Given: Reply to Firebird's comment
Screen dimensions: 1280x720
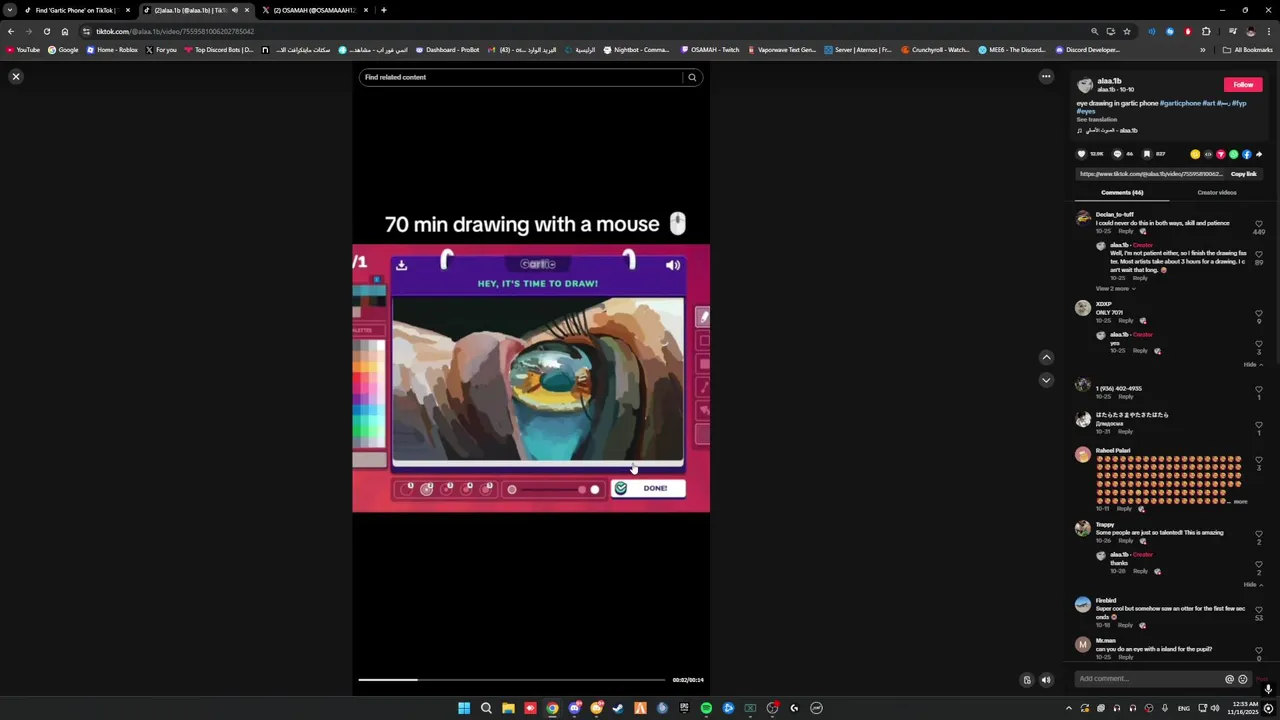Looking at the screenshot, I should click(1126, 625).
